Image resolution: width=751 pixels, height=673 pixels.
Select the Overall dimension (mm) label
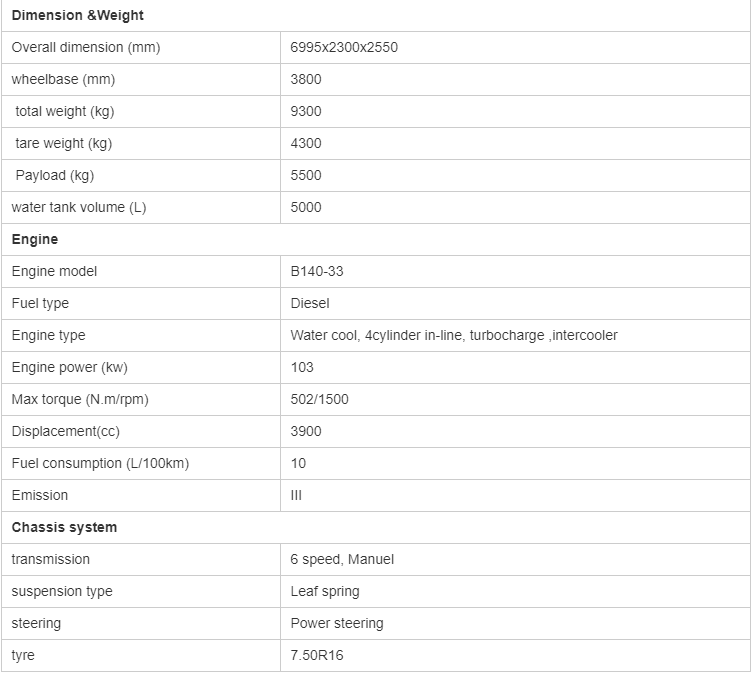pyautogui.click(x=86, y=47)
